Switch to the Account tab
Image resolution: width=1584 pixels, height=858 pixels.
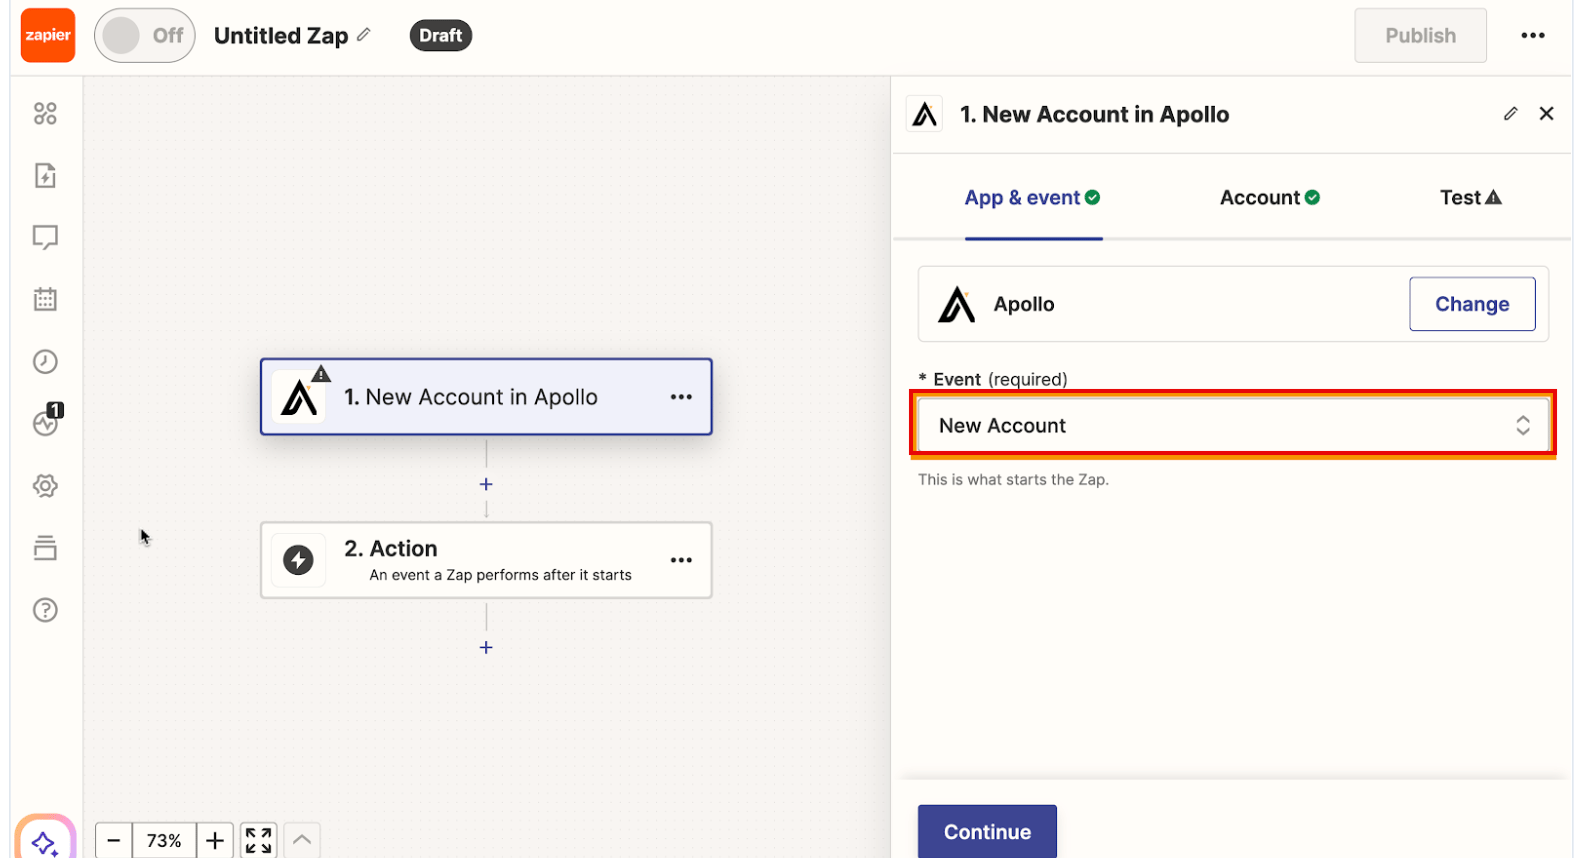(x=1270, y=198)
